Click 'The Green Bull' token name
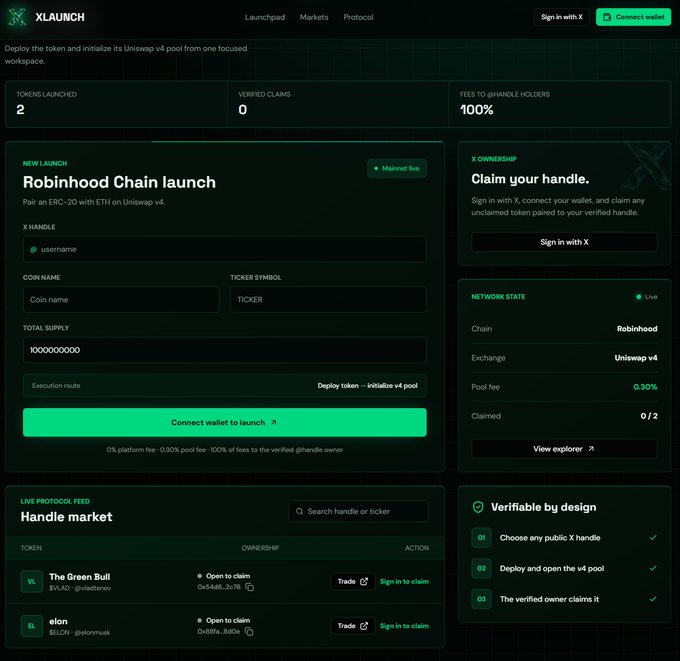The height and width of the screenshot is (661, 680). point(79,577)
